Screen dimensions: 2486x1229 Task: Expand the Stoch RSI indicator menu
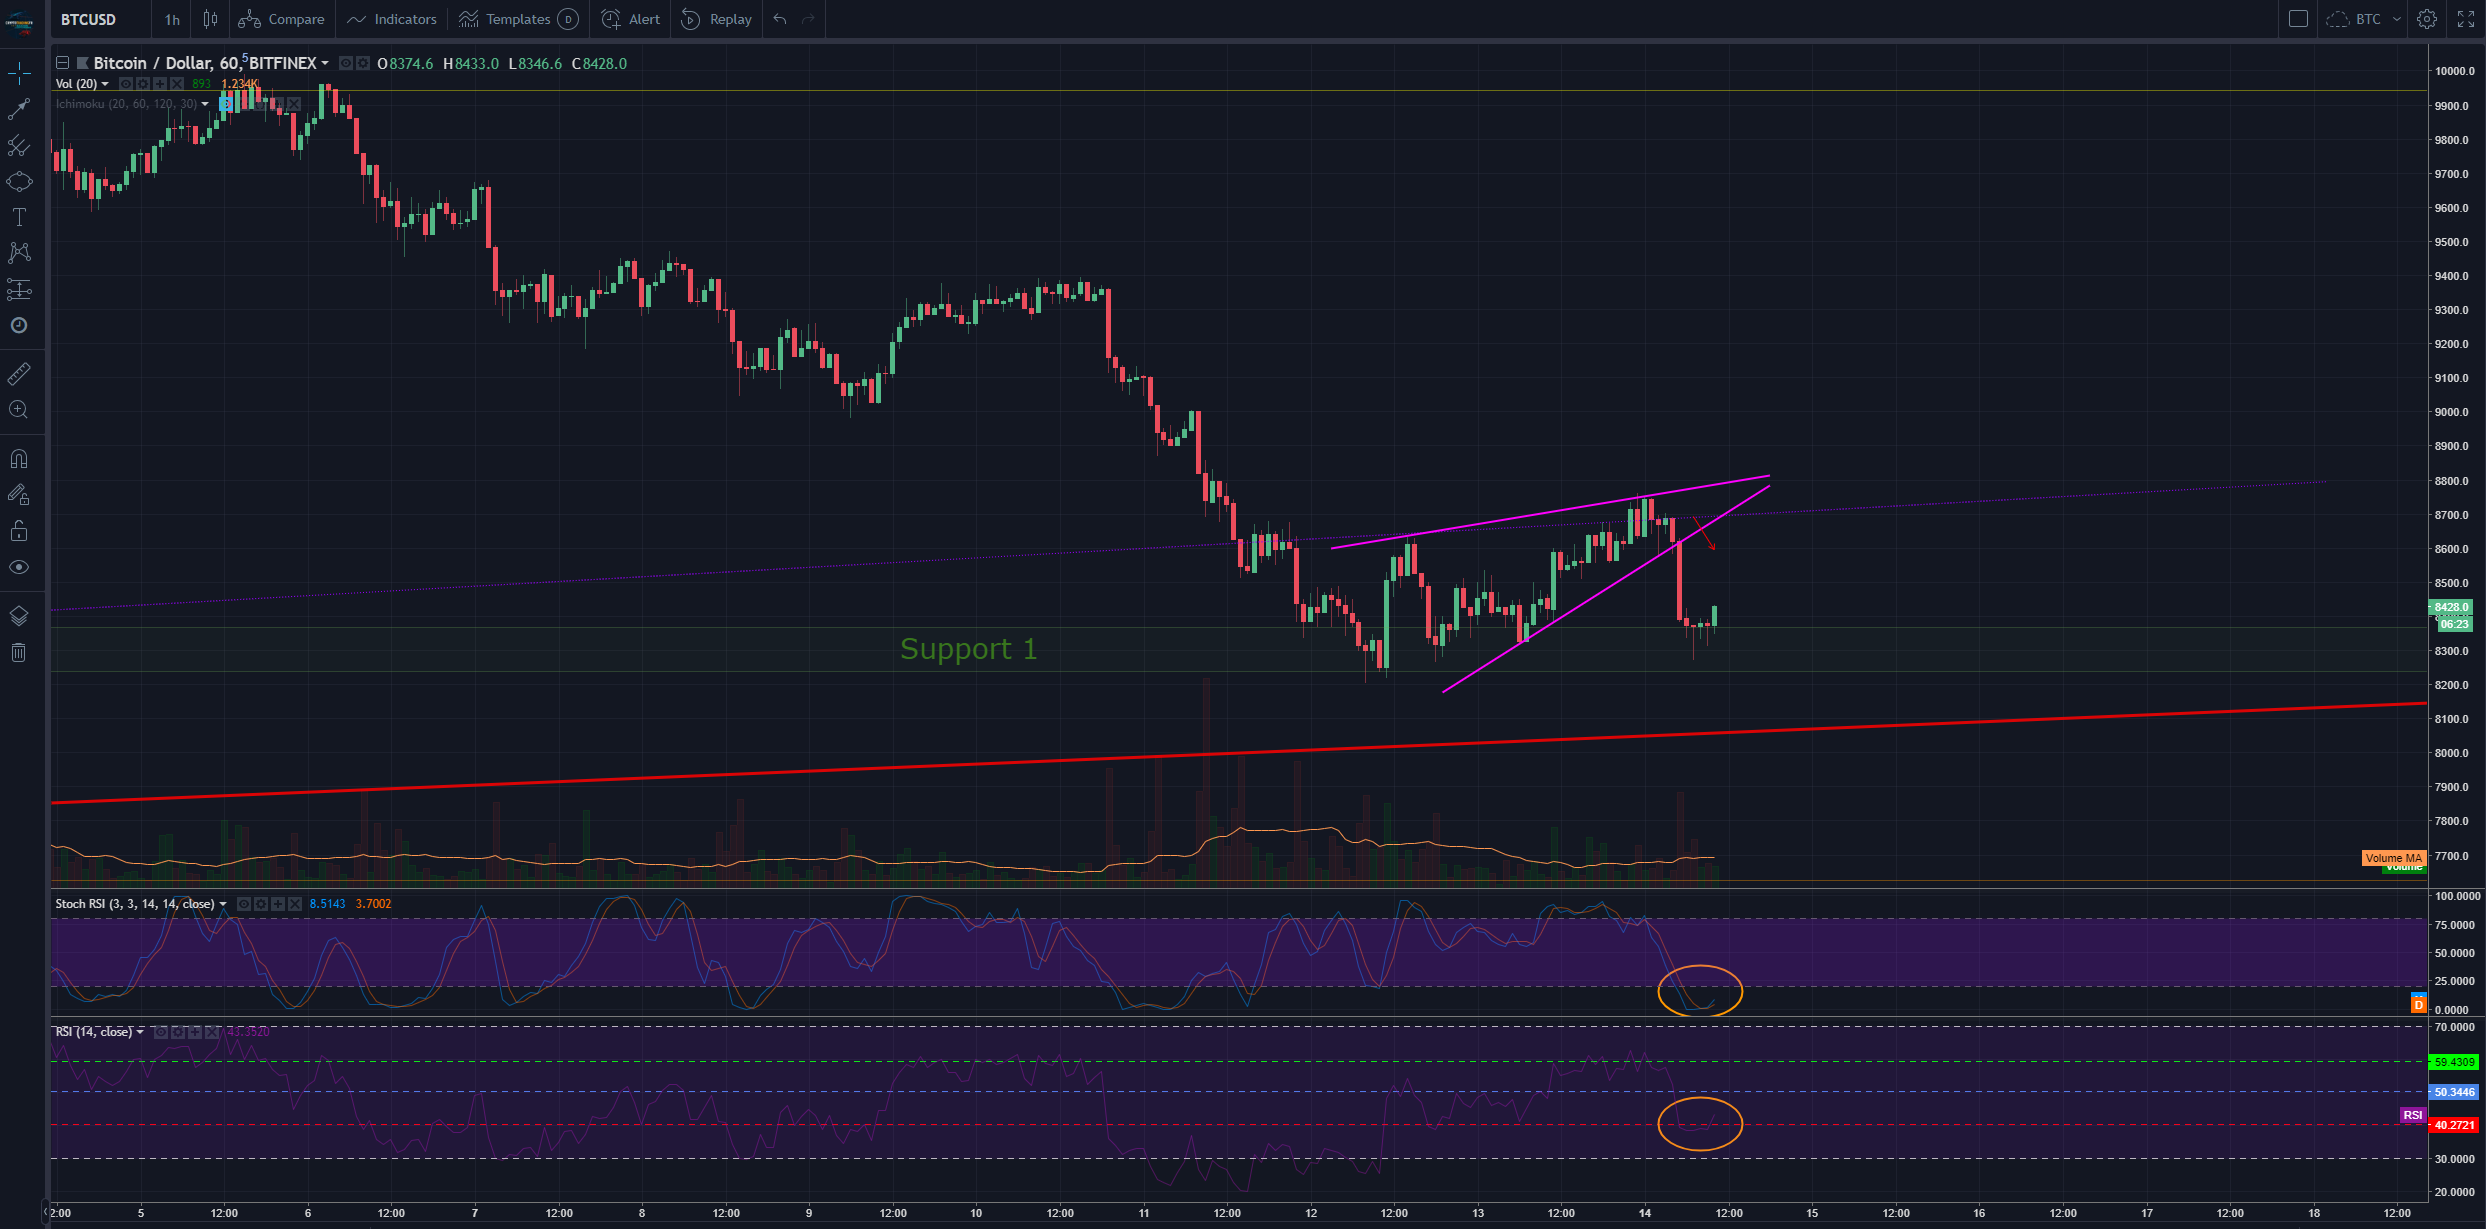point(223,904)
